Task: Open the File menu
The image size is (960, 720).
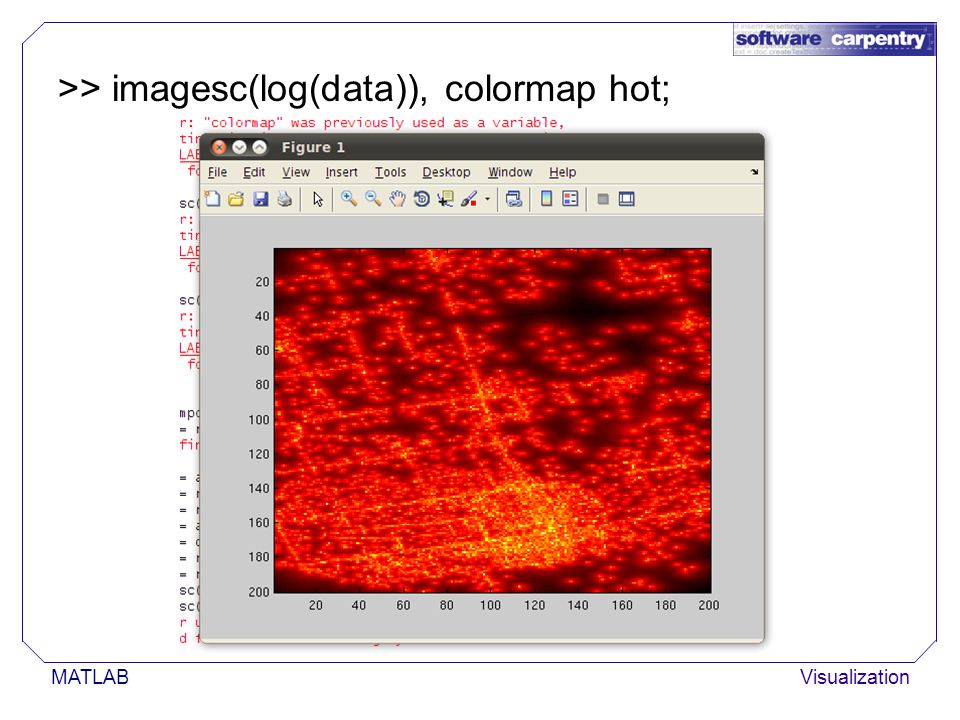Action: click(217, 173)
